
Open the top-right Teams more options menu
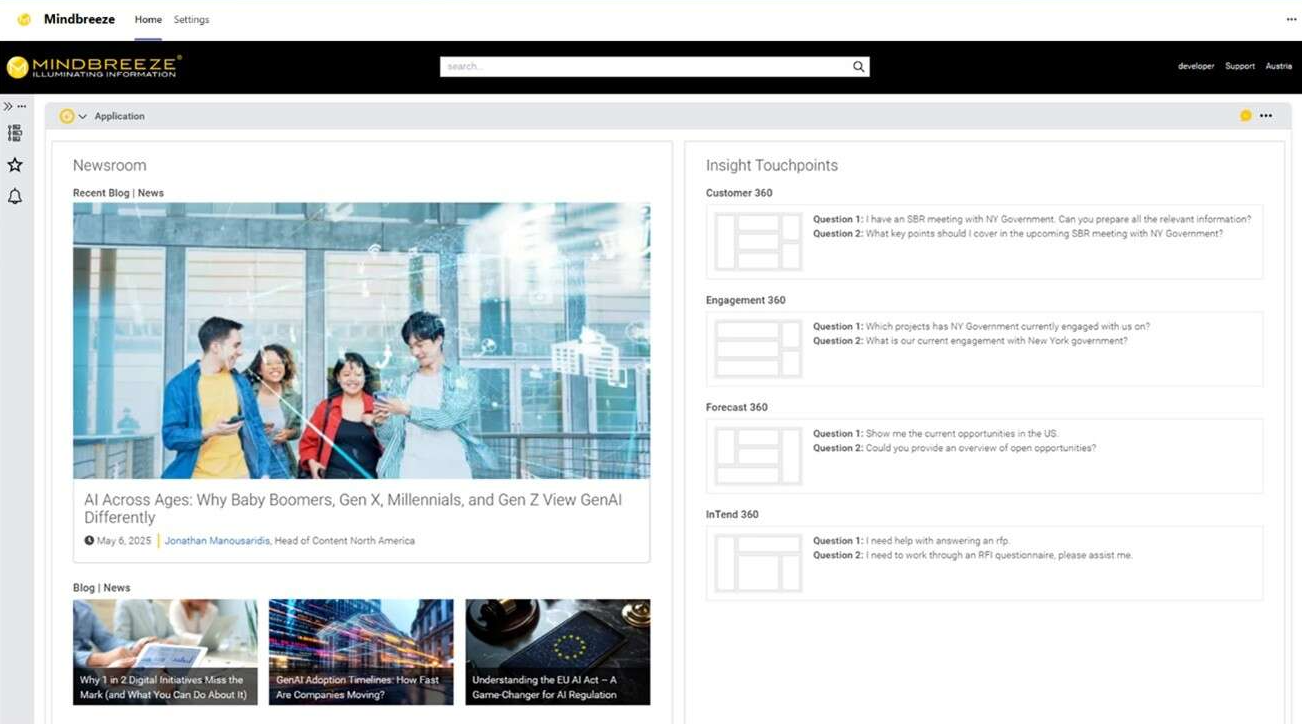tap(1291, 19)
